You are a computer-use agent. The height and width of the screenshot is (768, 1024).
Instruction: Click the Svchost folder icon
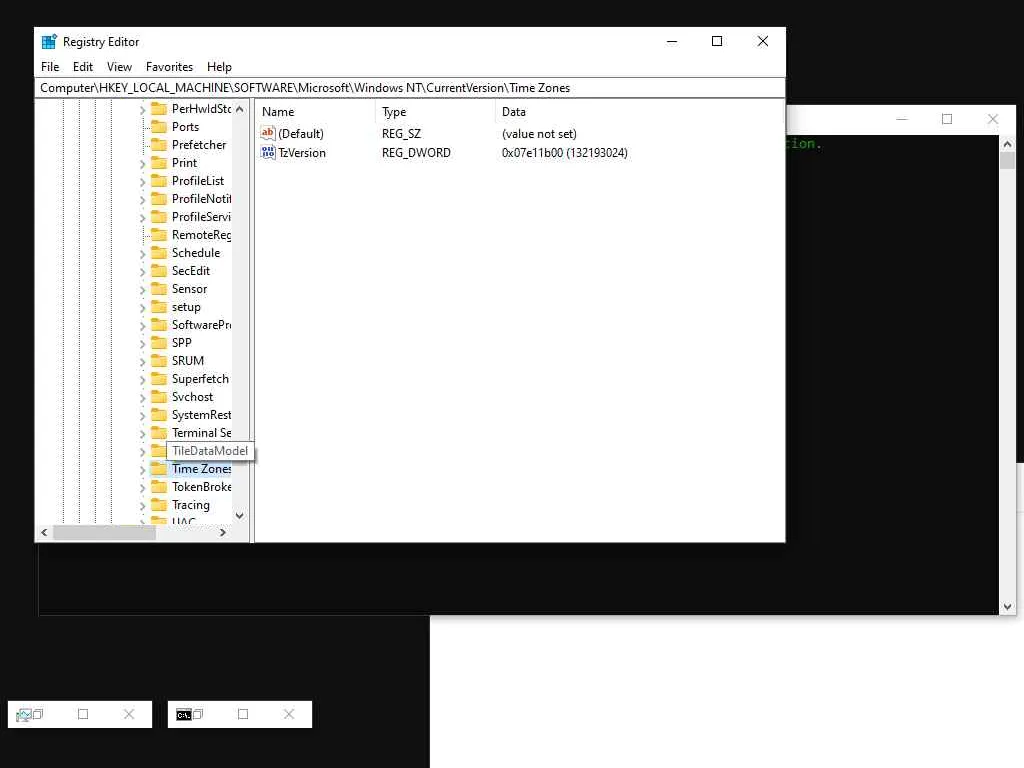click(x=159, y=397)
